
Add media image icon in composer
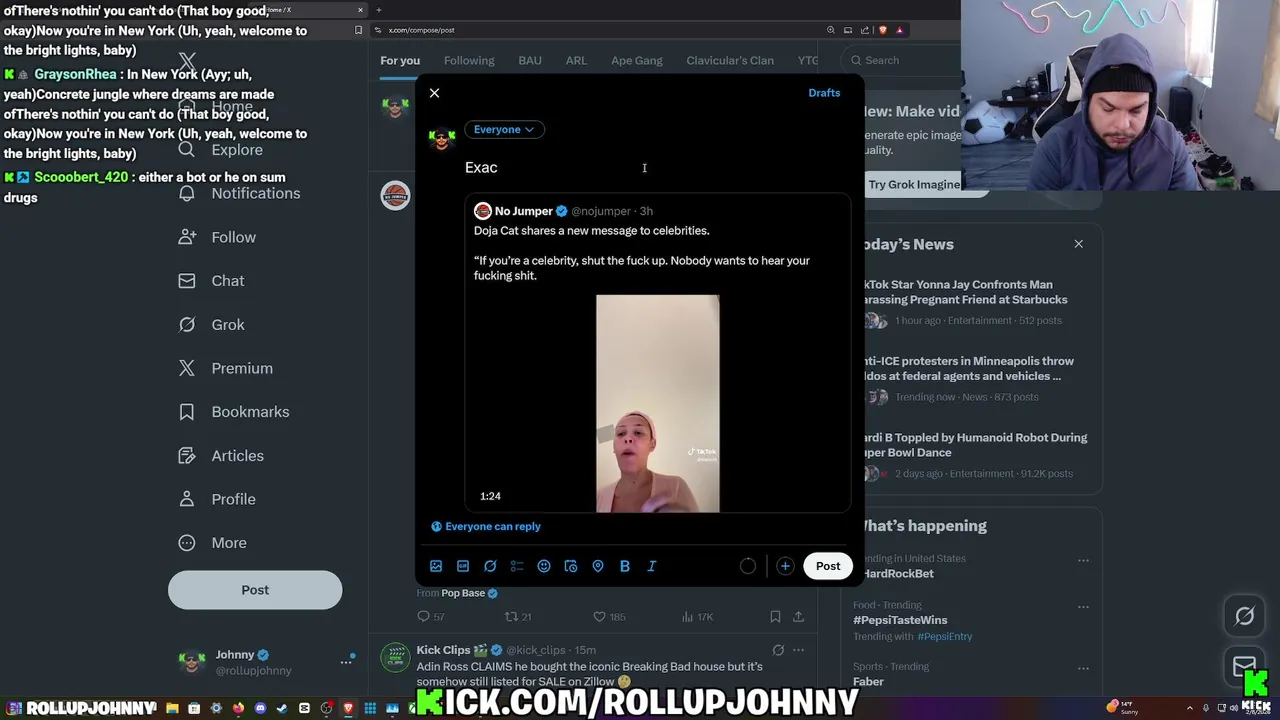tap(436, 566)
